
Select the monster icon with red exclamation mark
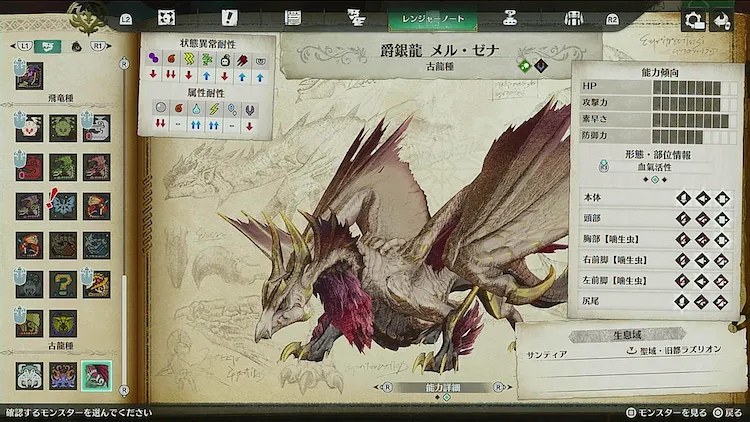click(63, 206)
